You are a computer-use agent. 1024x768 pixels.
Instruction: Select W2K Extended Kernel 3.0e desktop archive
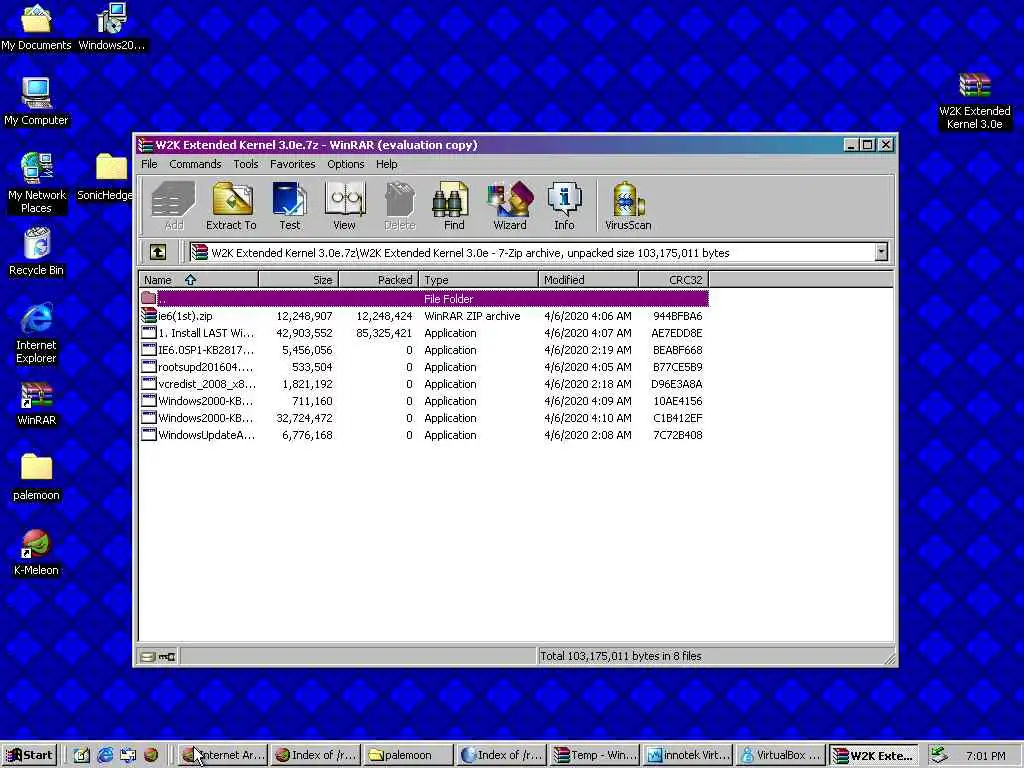click(x=974, y=102)
